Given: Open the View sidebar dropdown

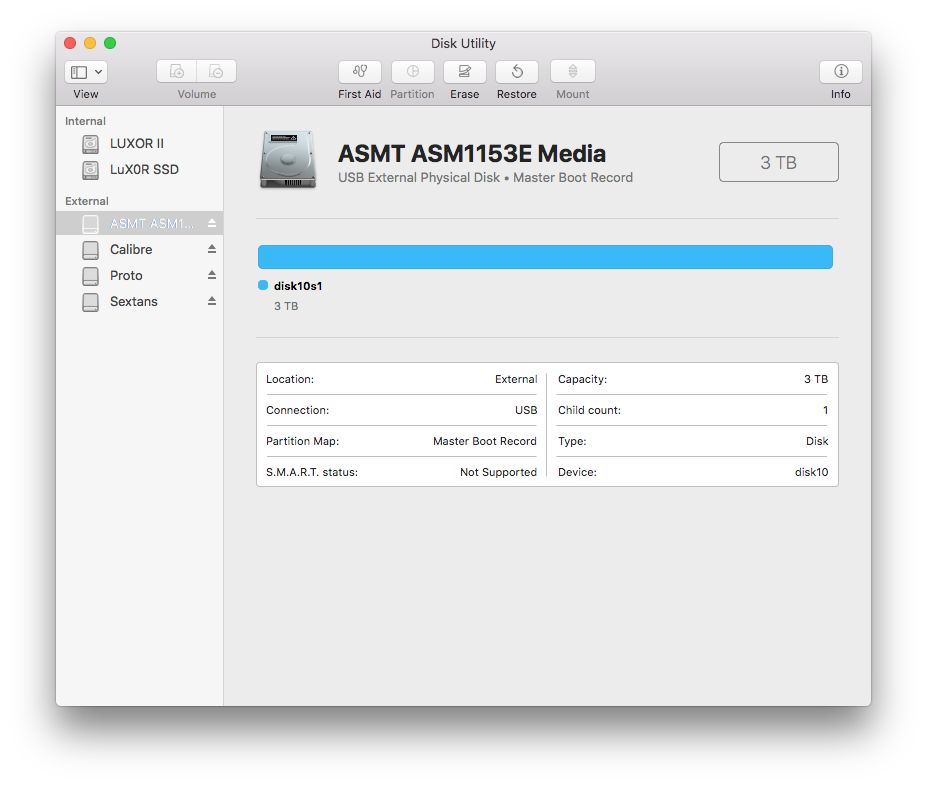Looking at the screenshot, I should point(86,72).
